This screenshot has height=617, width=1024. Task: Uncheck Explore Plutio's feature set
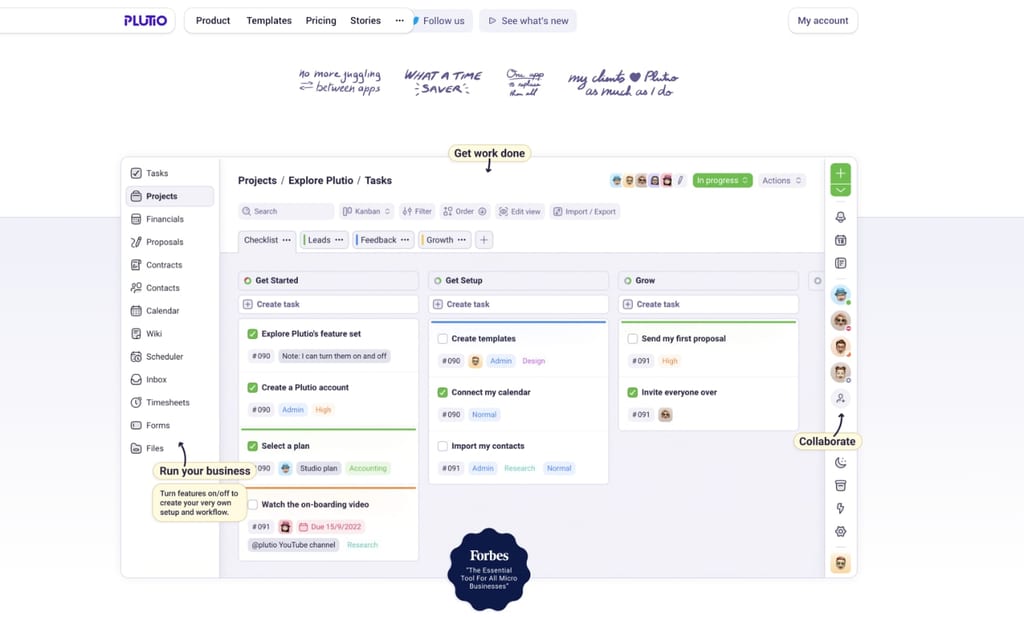253,334
